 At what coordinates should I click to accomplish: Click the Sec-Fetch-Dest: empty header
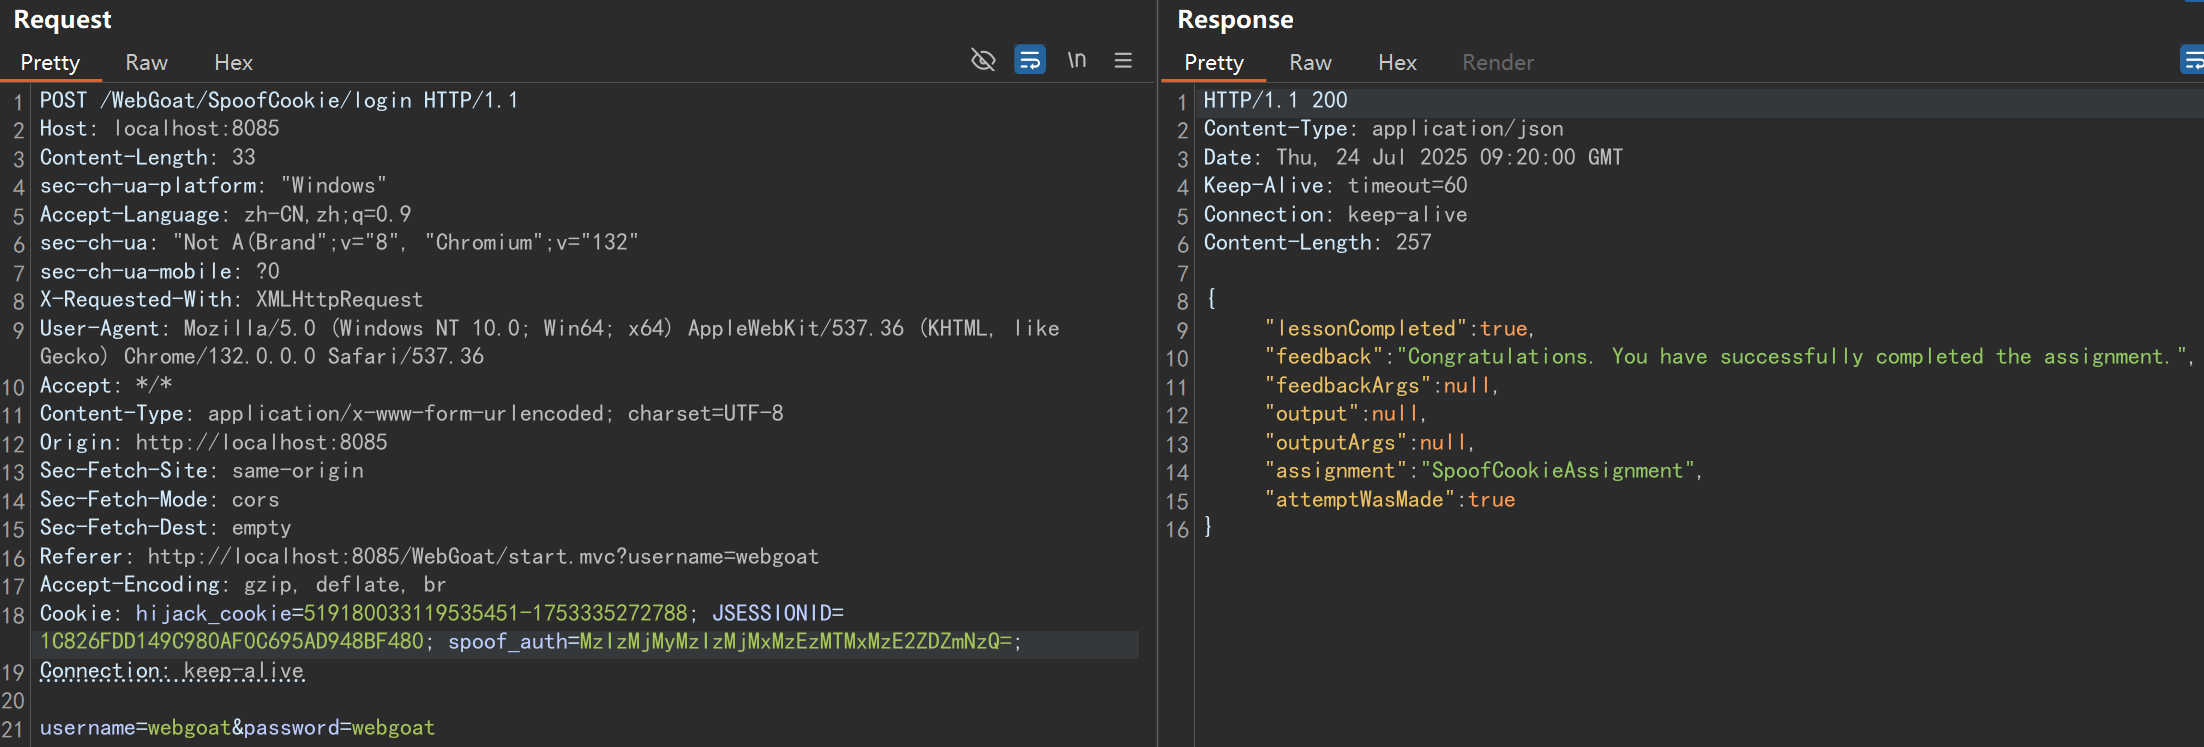(x=166, y=527)
